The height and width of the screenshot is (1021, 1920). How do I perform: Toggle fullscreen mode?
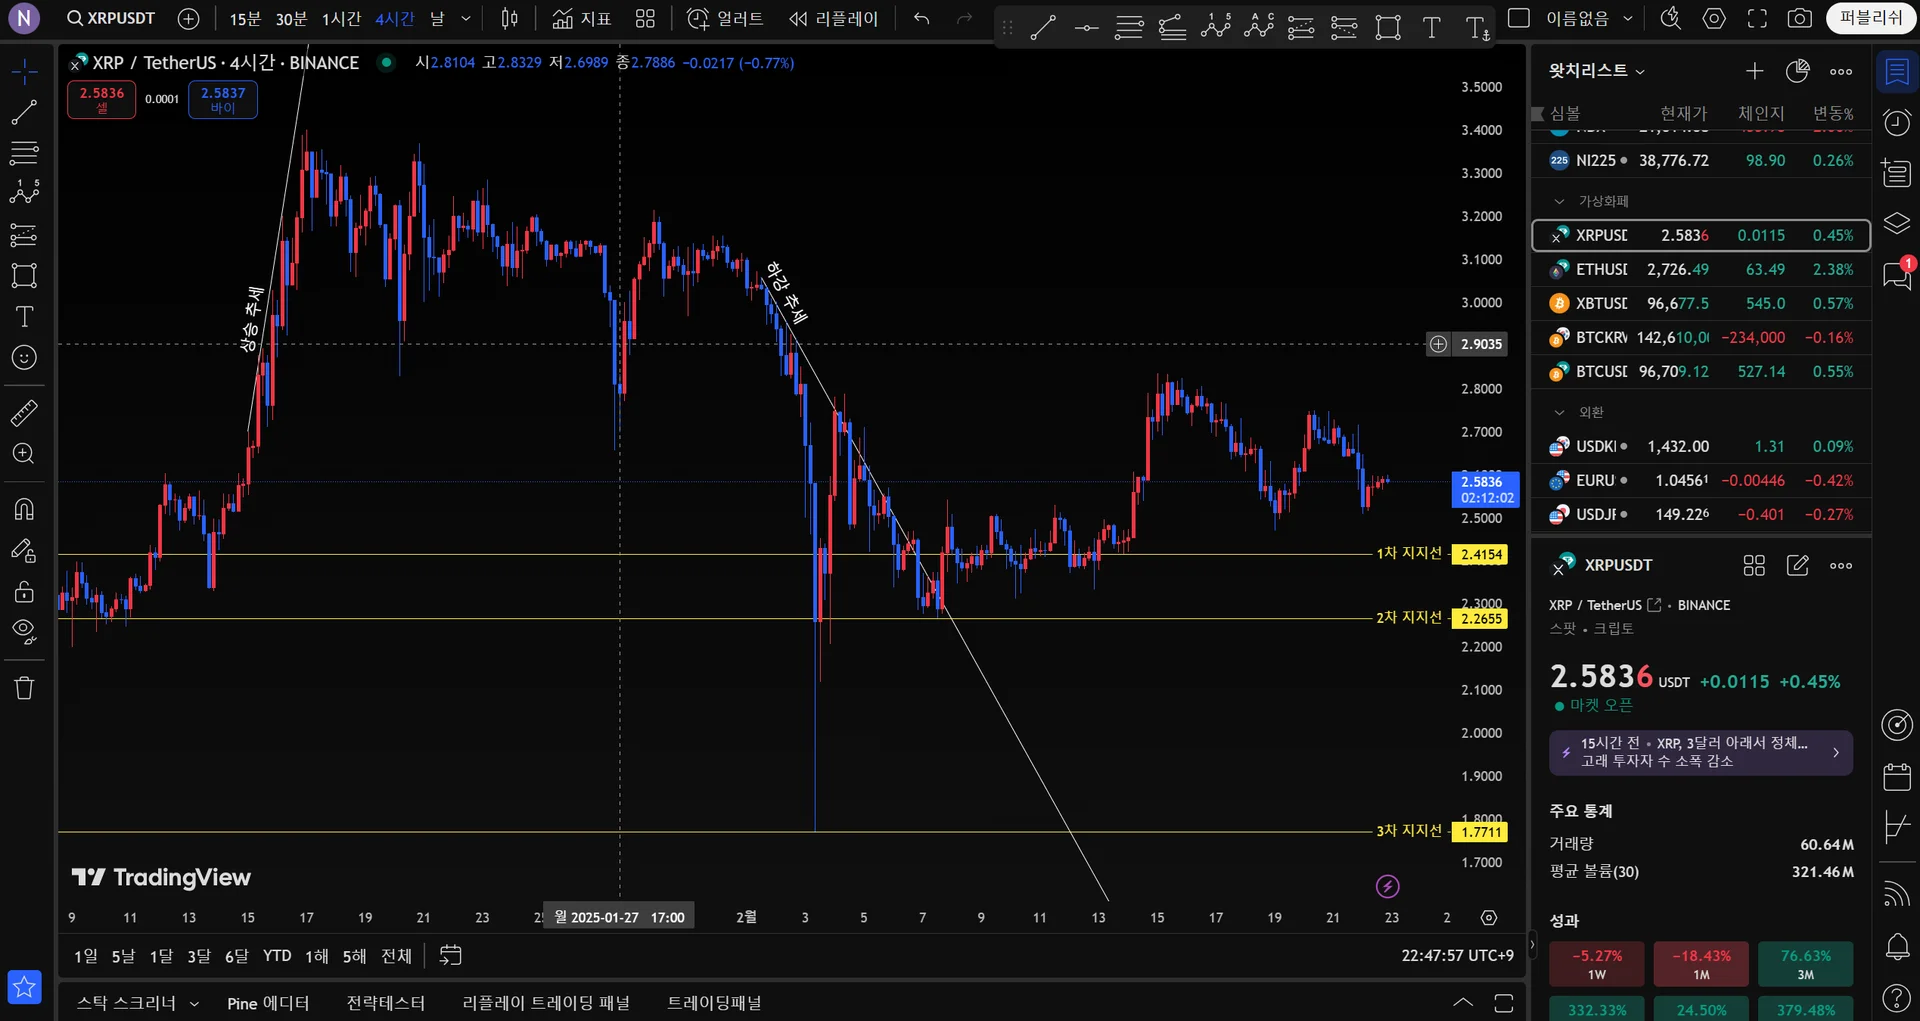tap(1757, 19)
